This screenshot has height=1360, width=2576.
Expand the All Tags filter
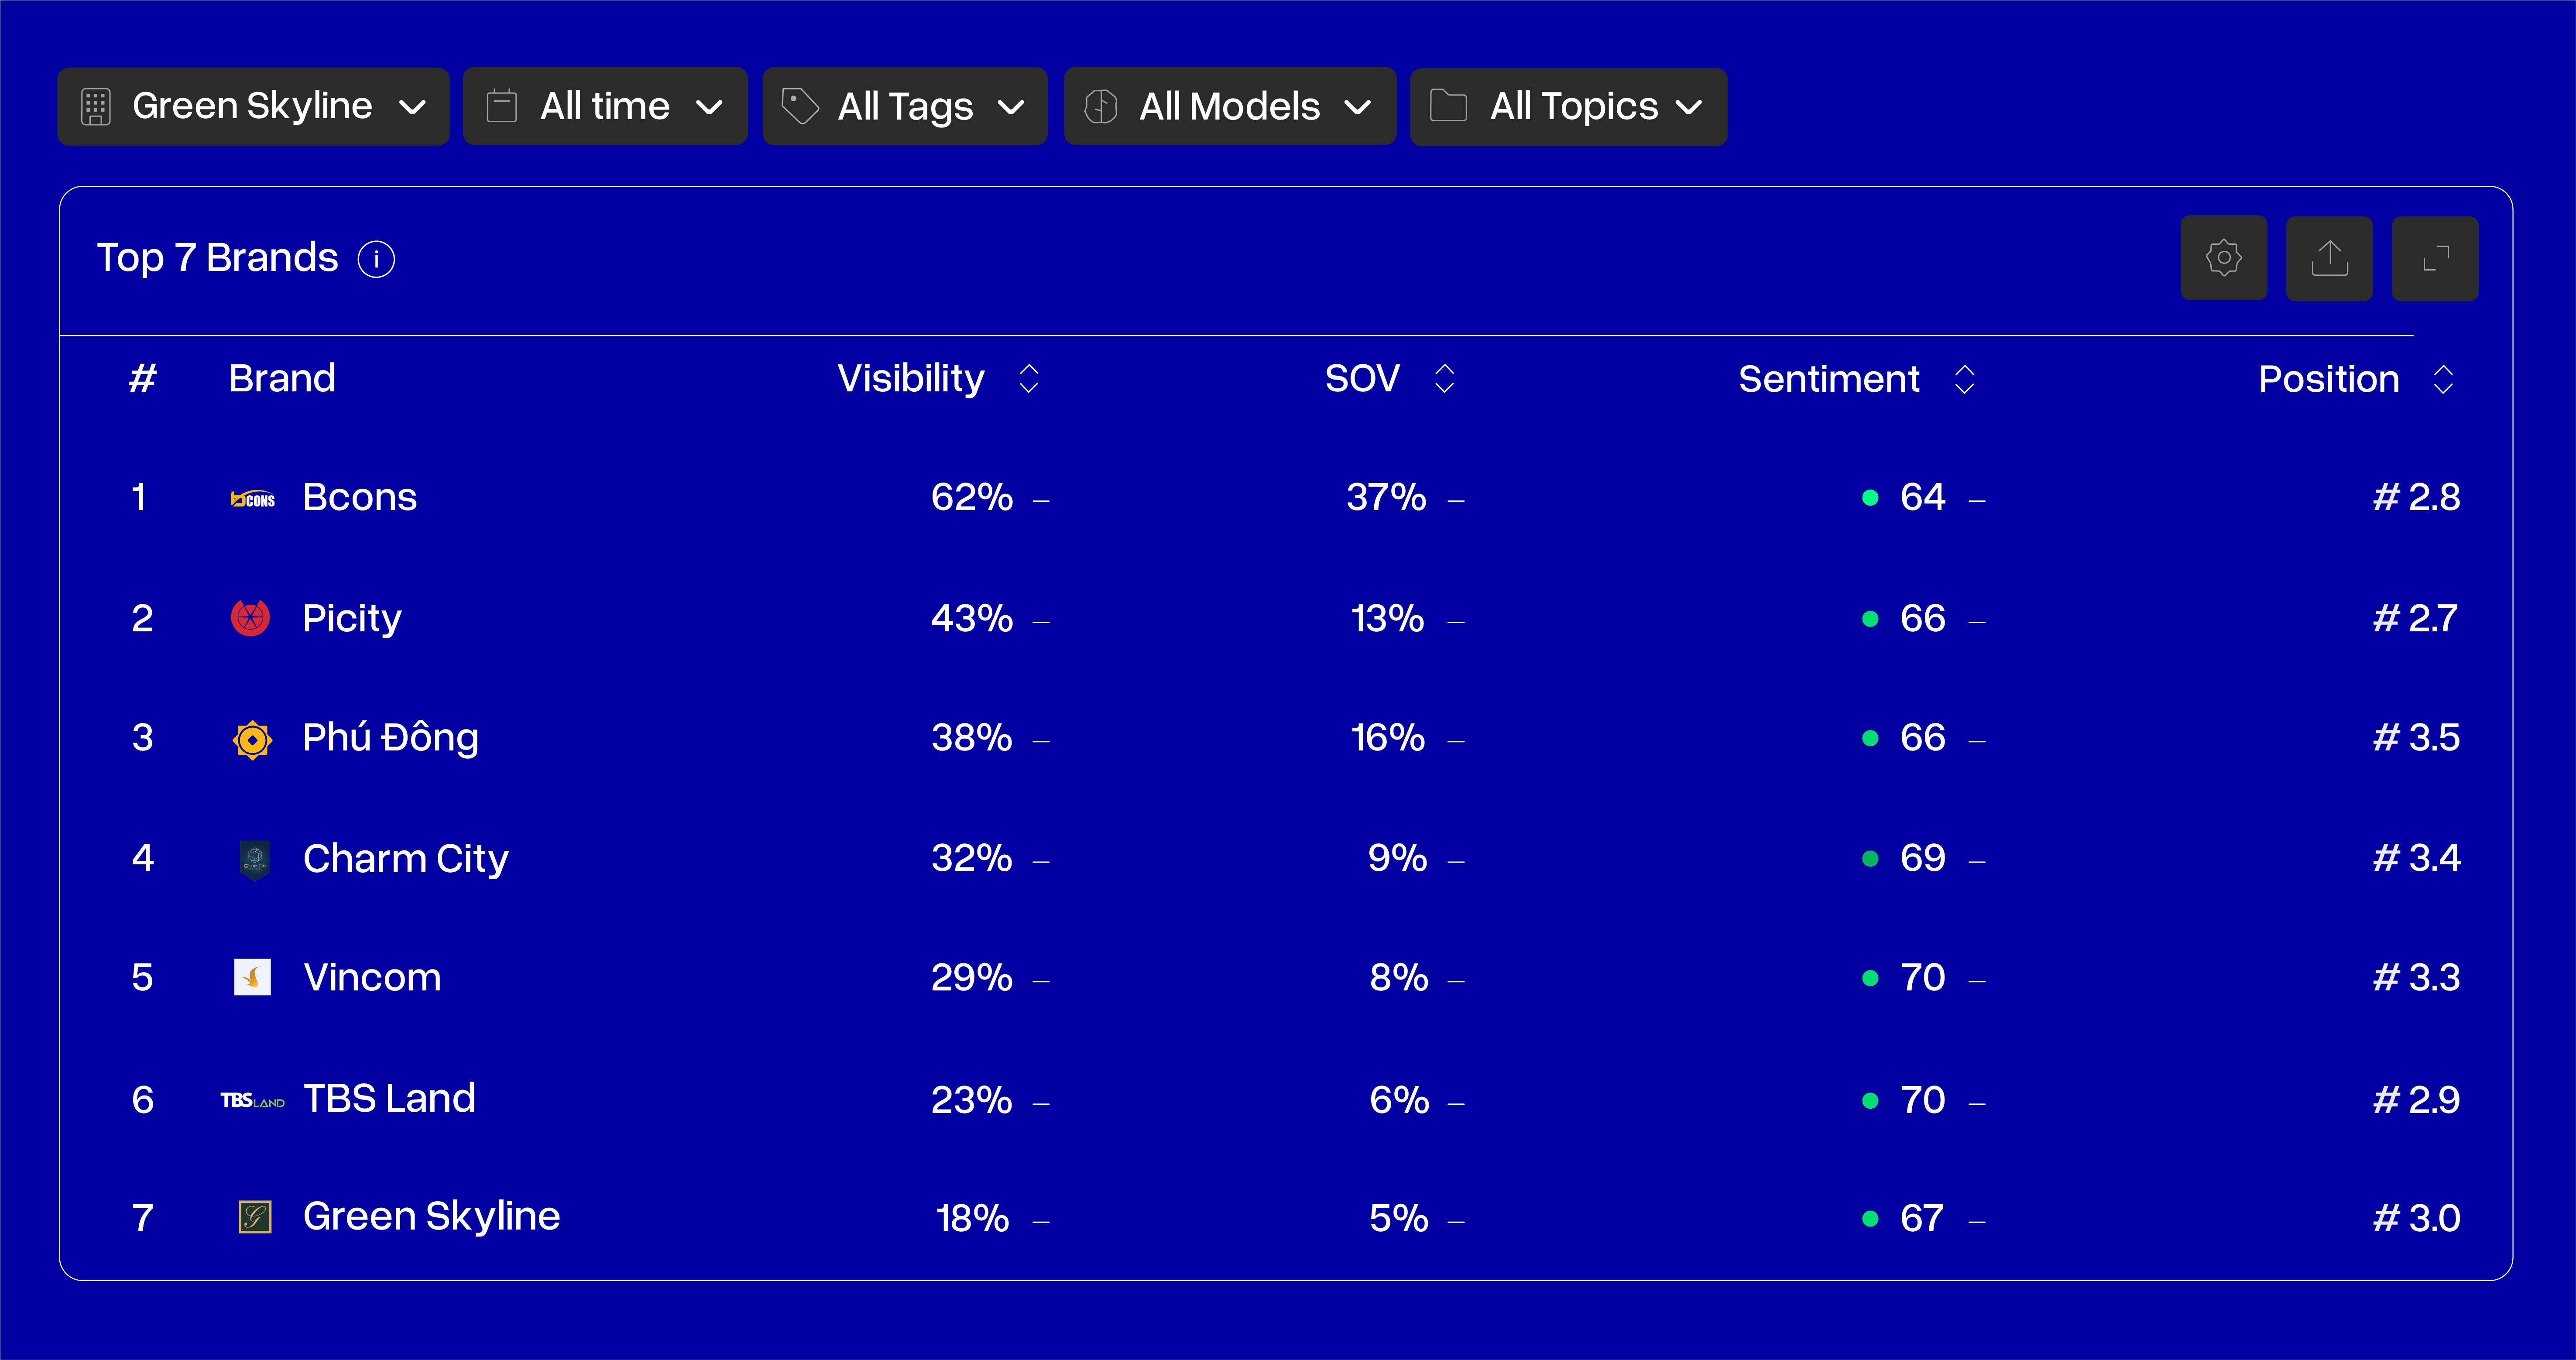(x=904, y=106)
